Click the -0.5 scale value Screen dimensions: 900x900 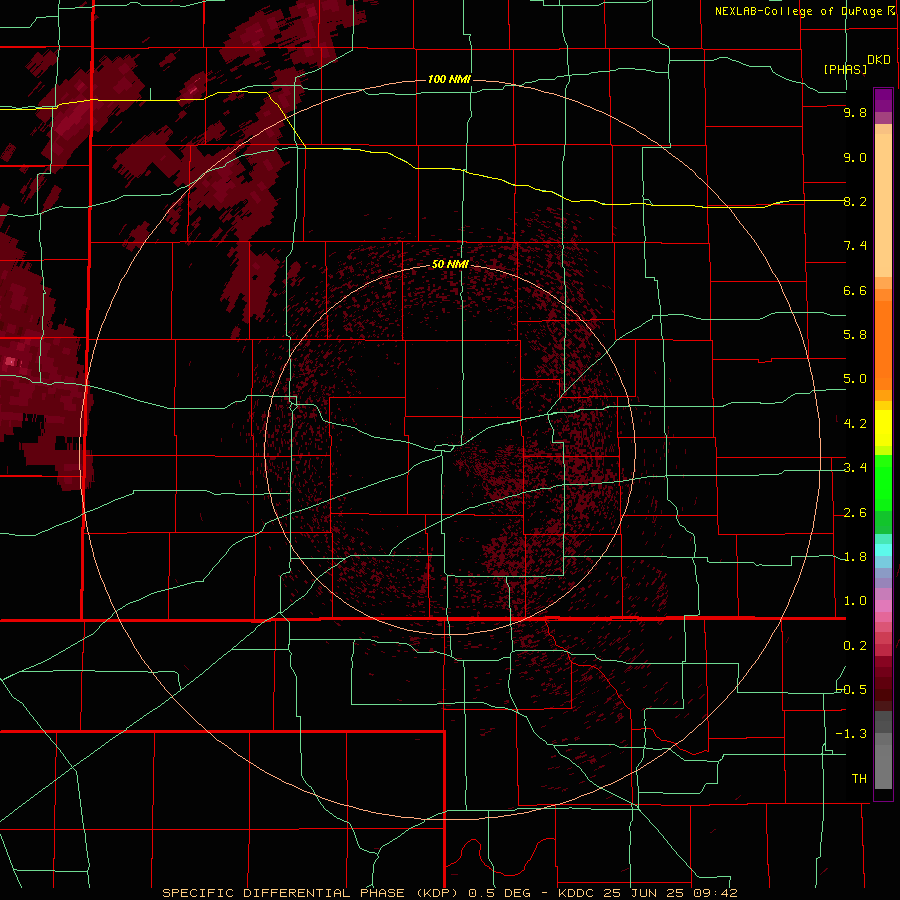[852, 689]
